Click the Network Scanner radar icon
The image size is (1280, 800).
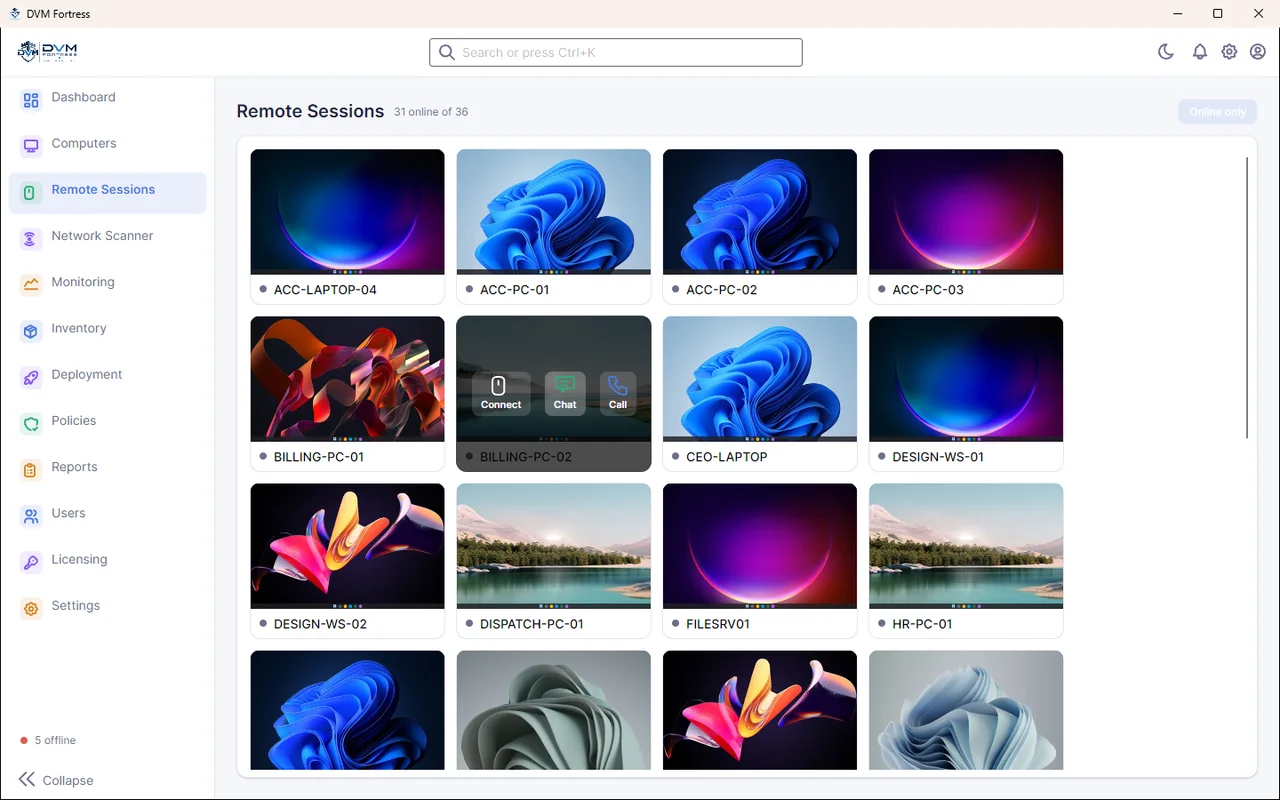pos(31,238)
